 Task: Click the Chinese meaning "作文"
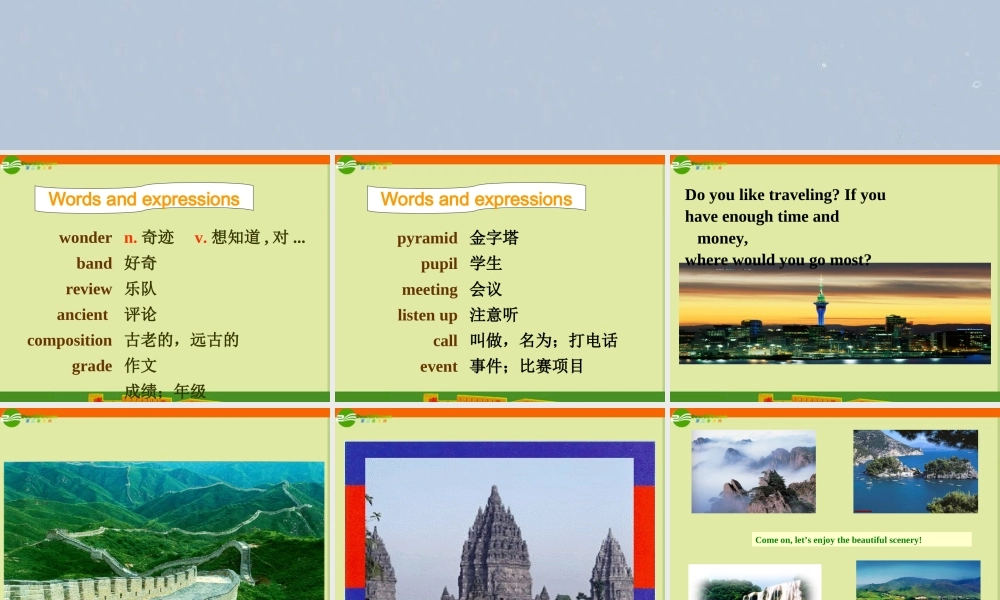click(140, 365)
